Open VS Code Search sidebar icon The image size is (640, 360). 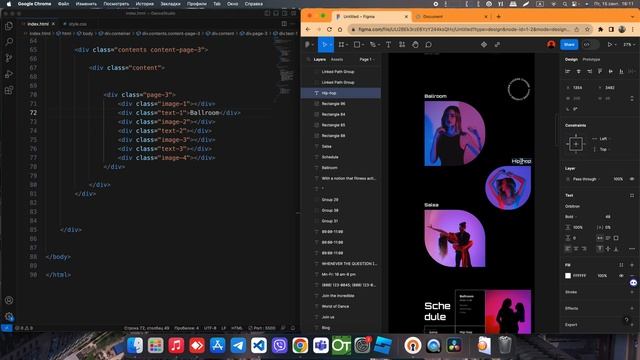click(9, 42)
